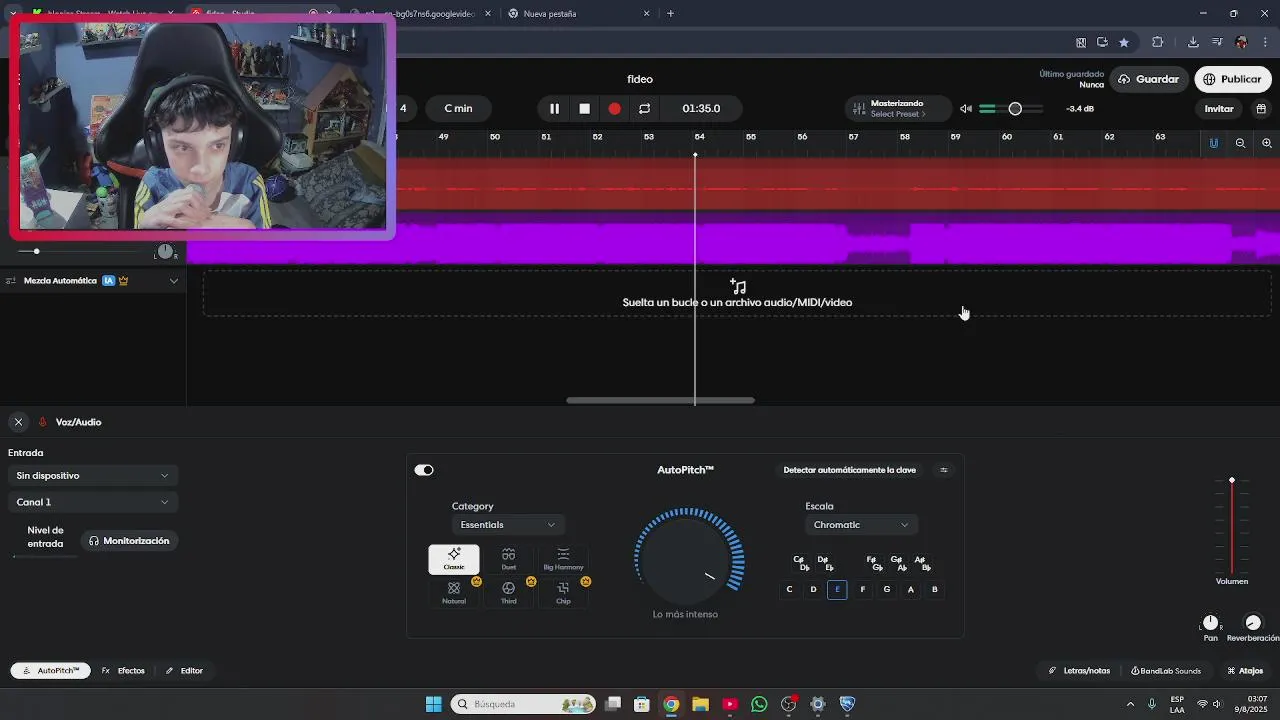This screenshot has width=1280, height=720.
Task: Click the 01:35.0 time display
Action: click(701, 108)
